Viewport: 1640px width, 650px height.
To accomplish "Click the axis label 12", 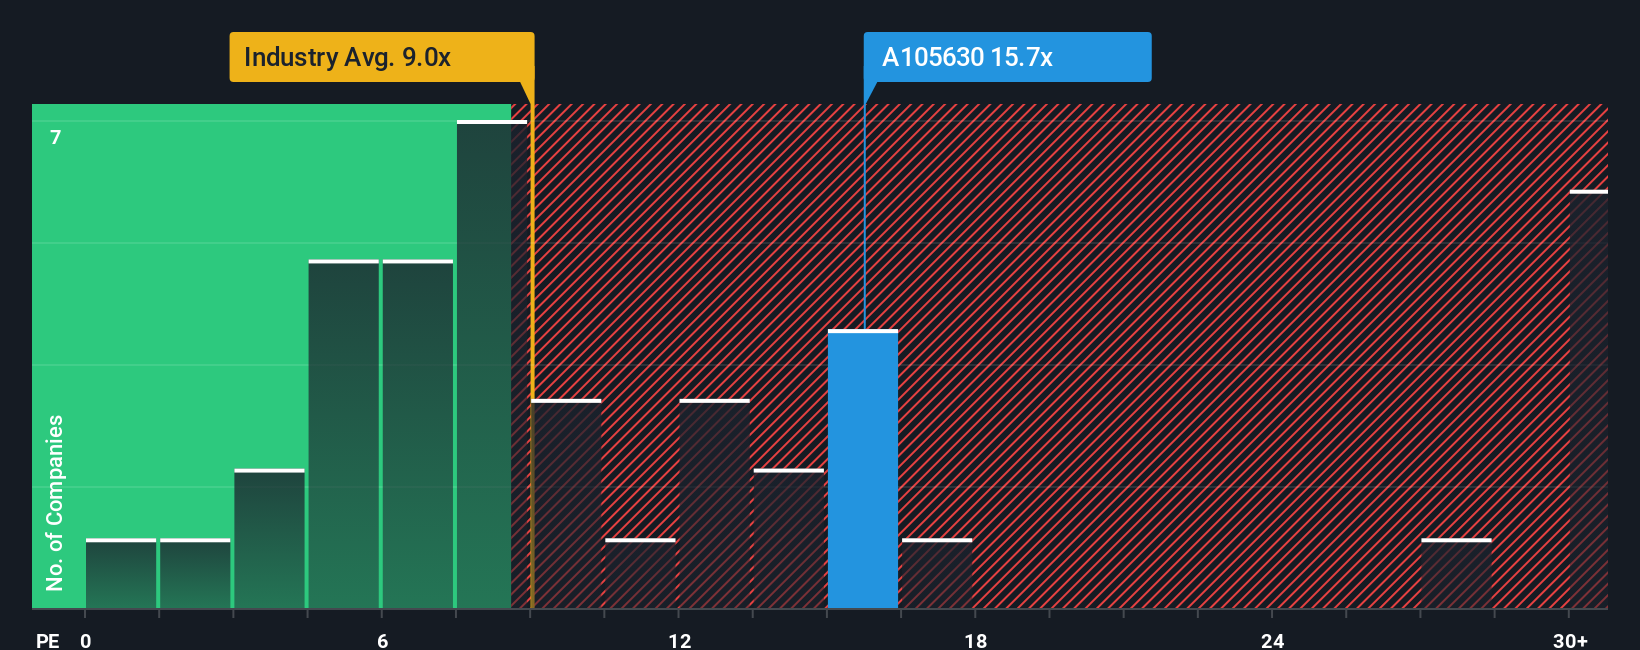I will (x=679, y=640).
